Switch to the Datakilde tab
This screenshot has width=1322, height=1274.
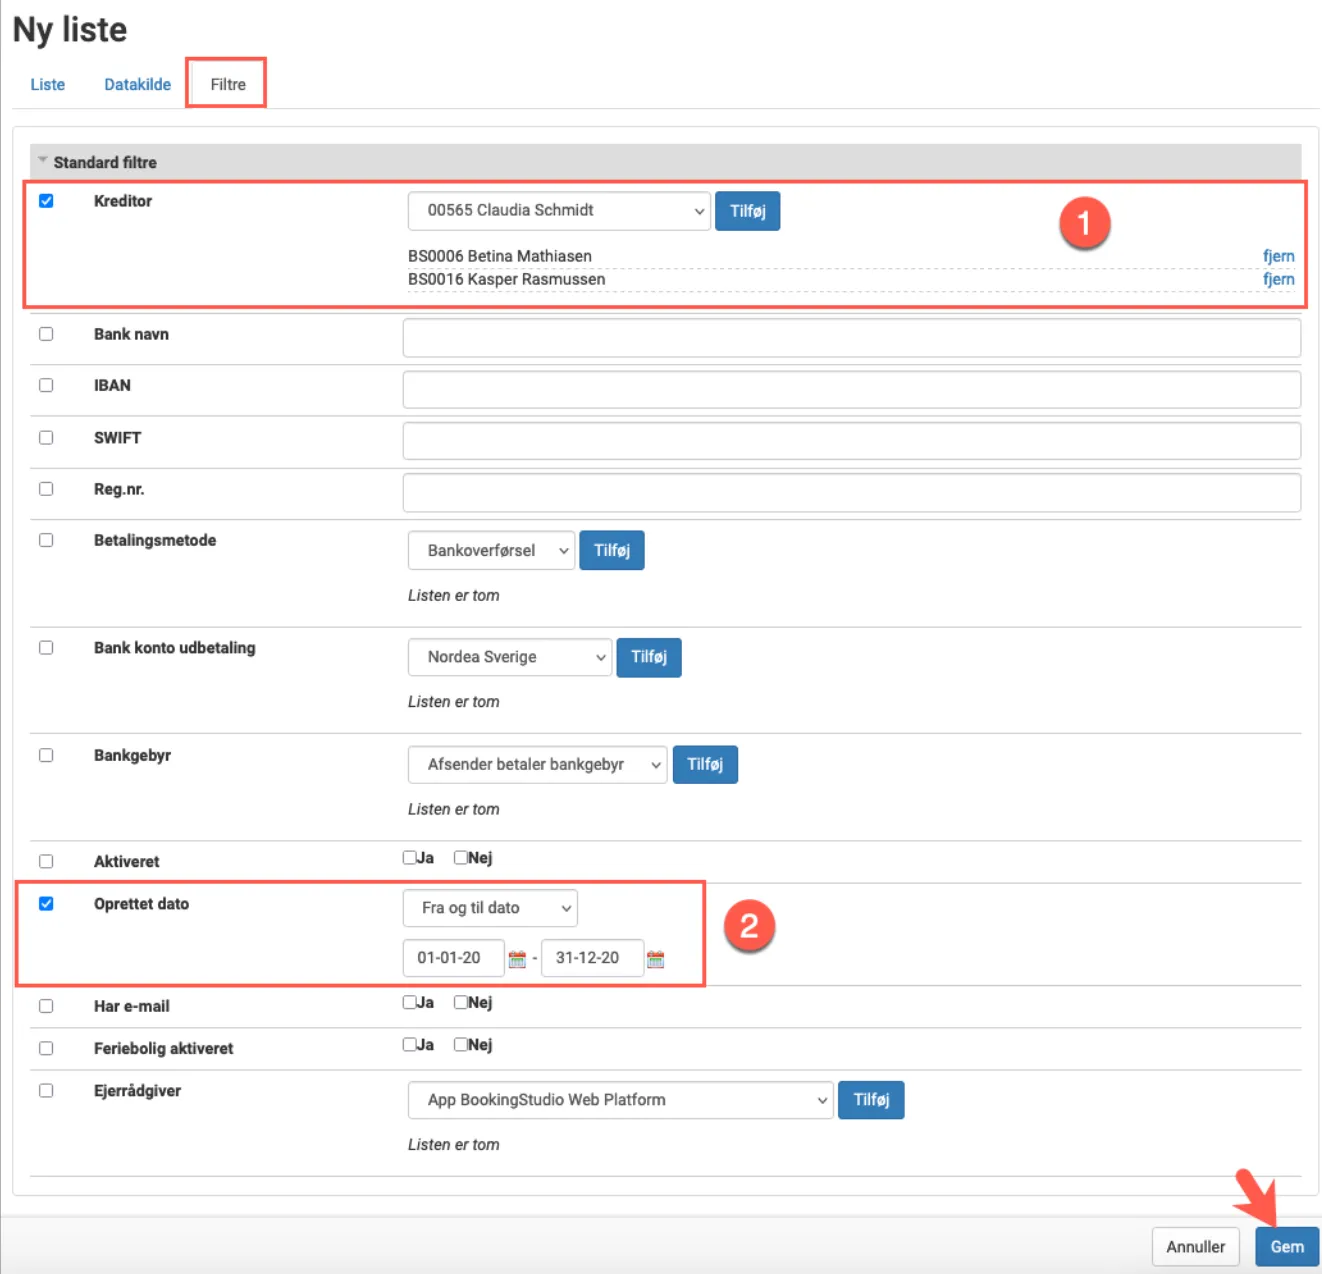click(x=137, y=84)
